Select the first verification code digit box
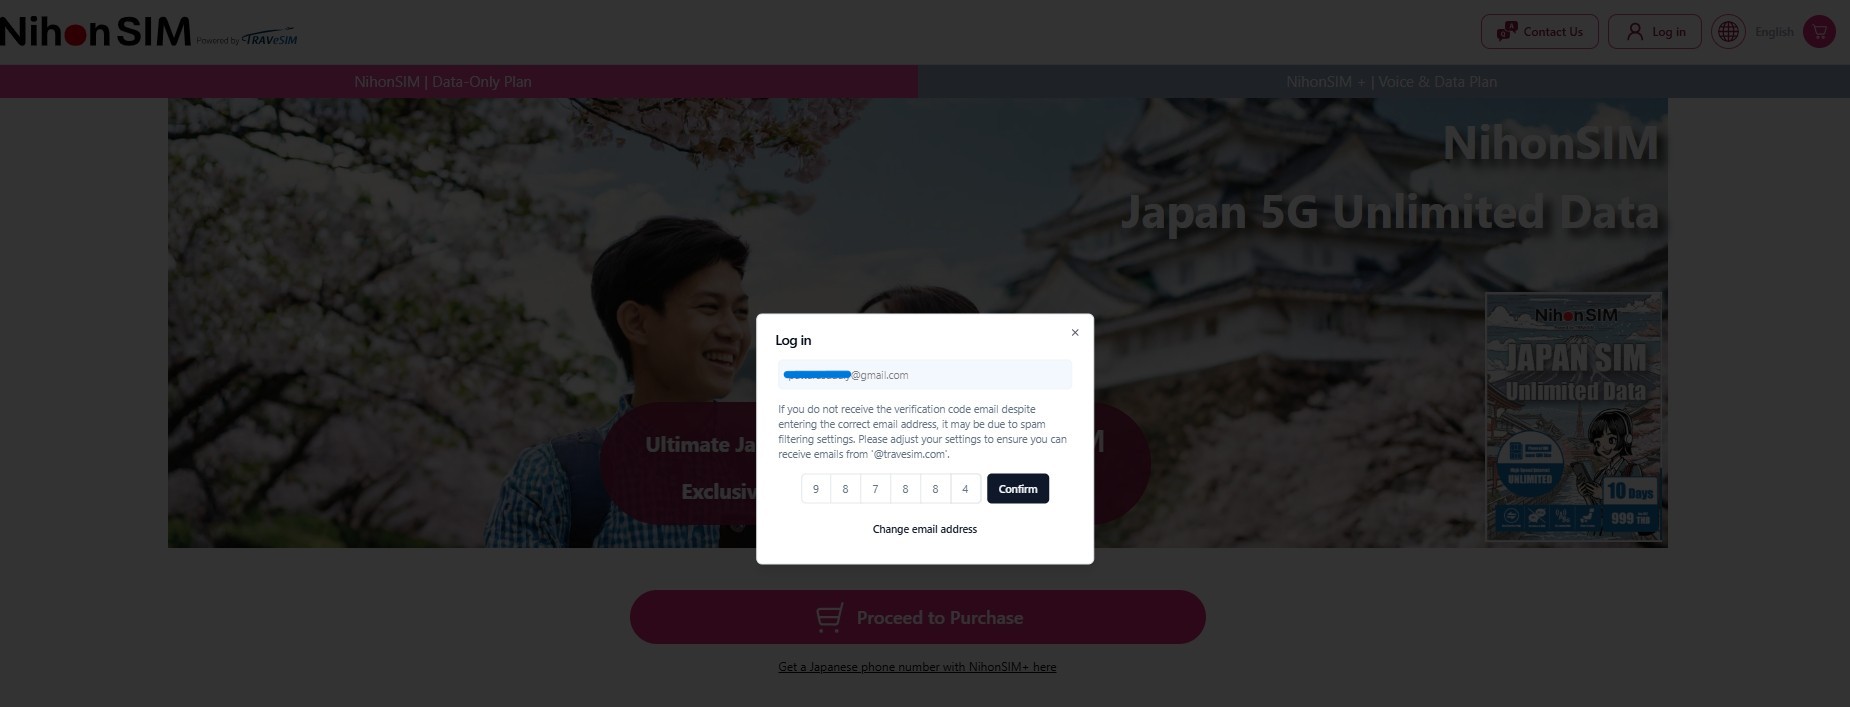The image size is (1850, 707). 815,489
